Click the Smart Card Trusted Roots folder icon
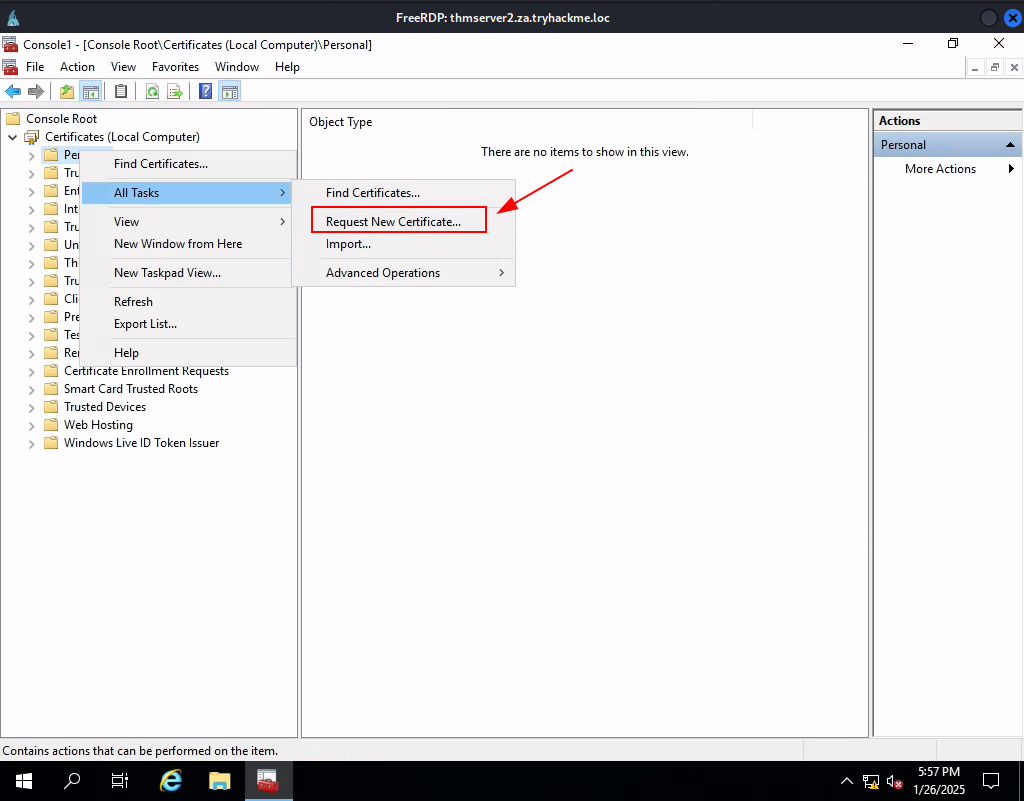This screenshot has width=1024, height=801. 51,389
